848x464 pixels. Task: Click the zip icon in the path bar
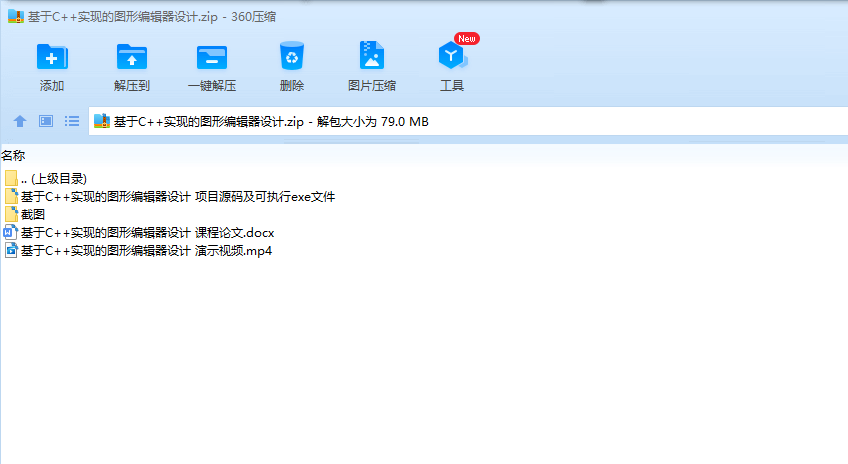[x=102, y=121]
